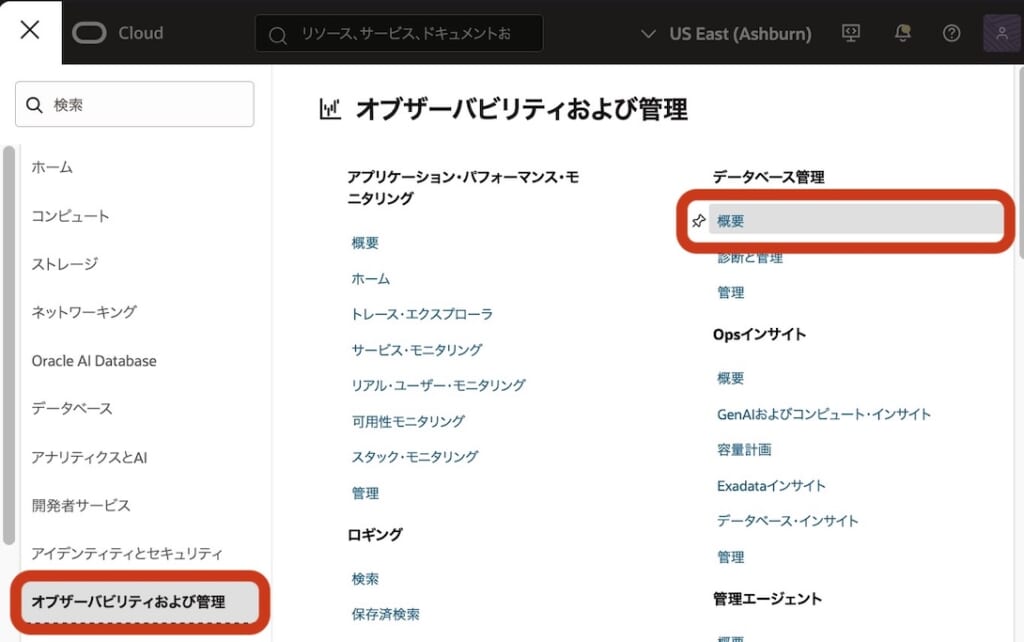Click the magnifier icon in the 検索 box
The image size is (1024, 642).
(x=35, y=104)
